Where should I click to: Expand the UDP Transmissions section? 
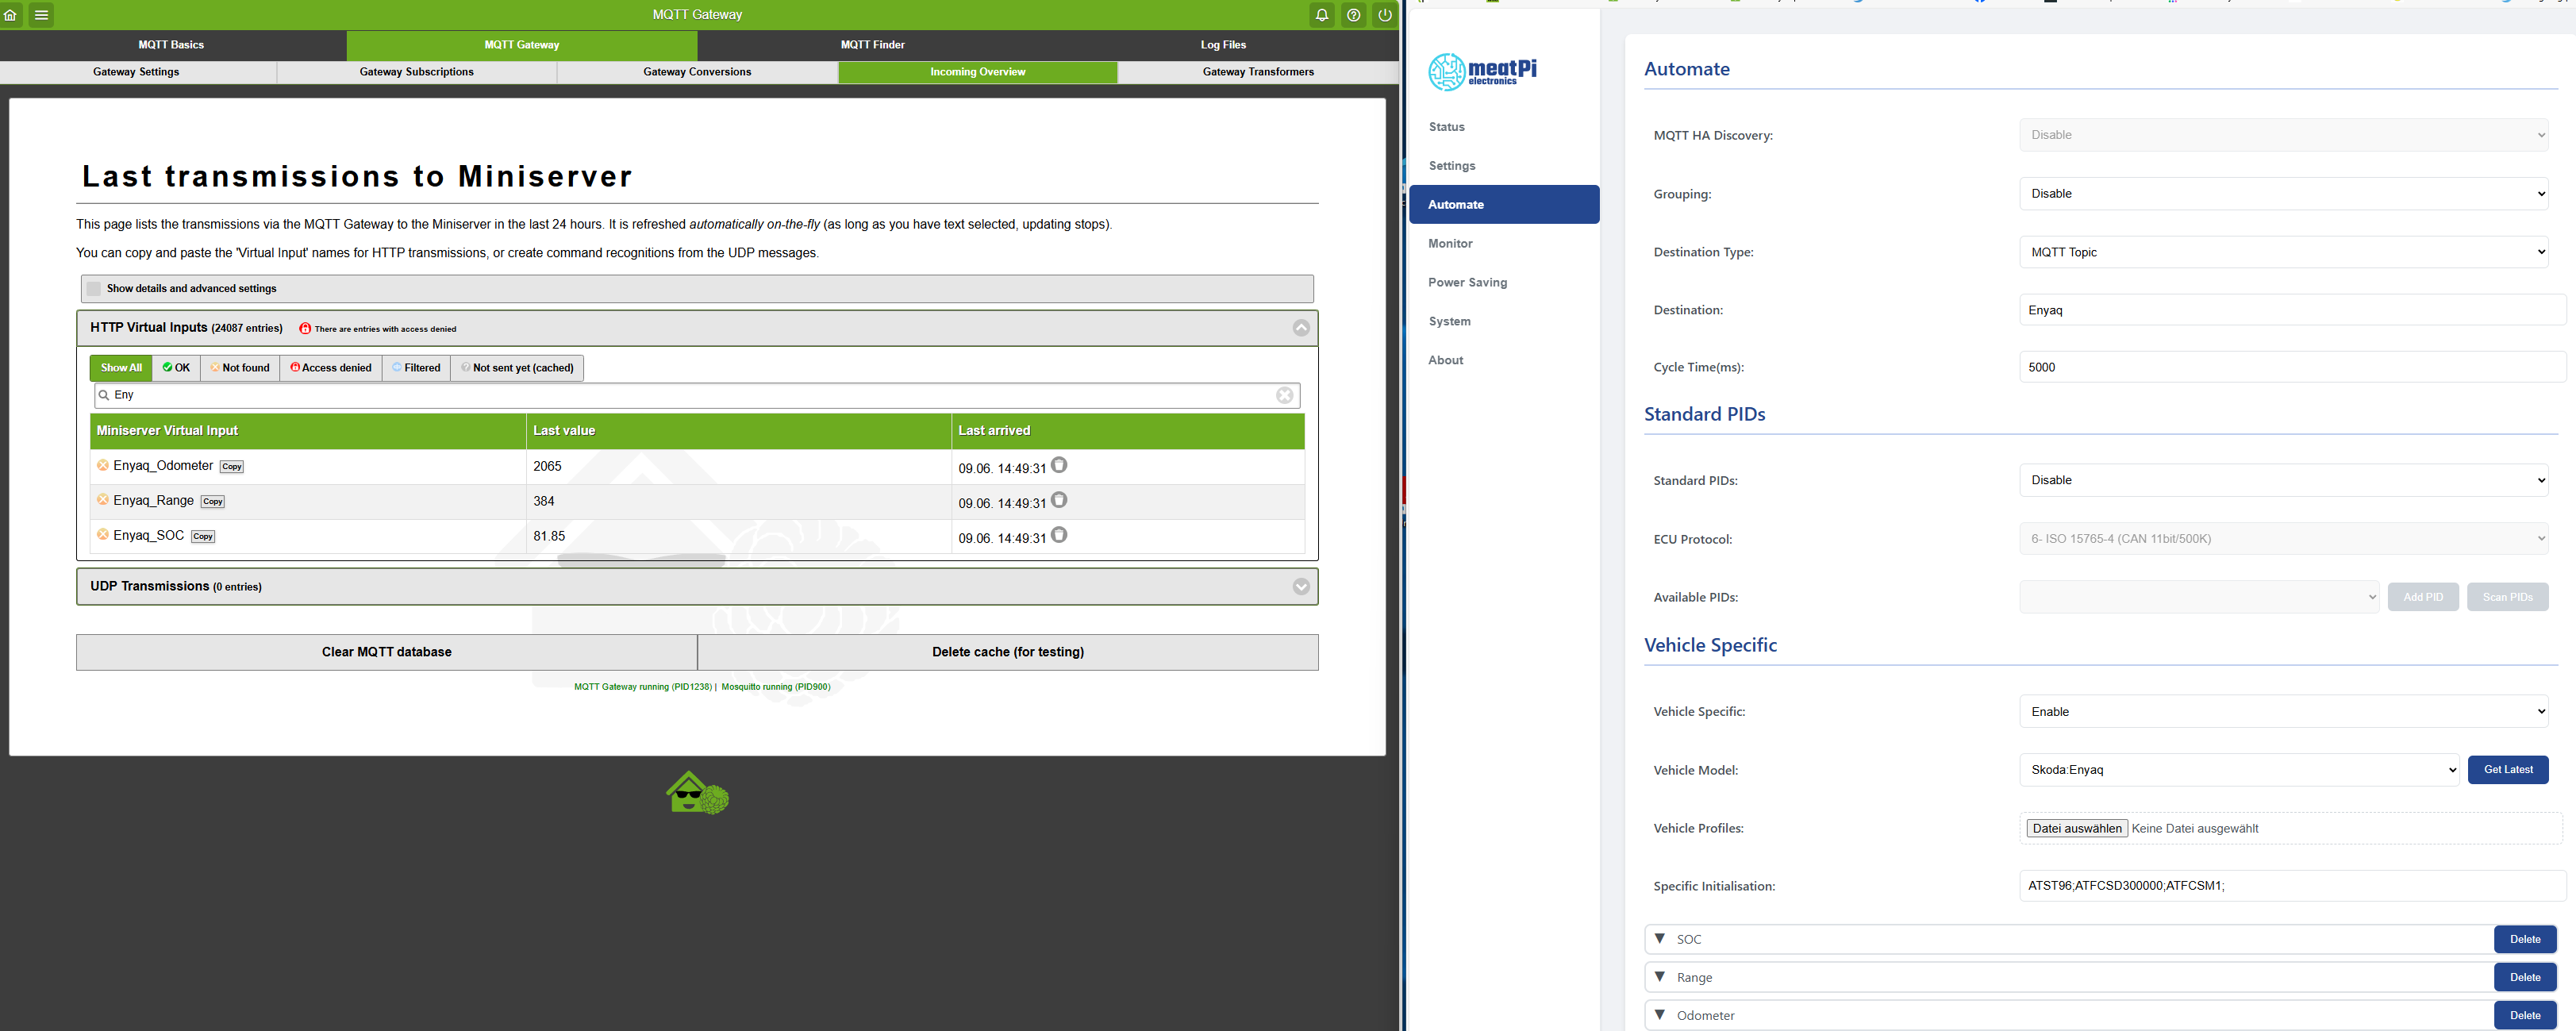tap(1300, 587)
